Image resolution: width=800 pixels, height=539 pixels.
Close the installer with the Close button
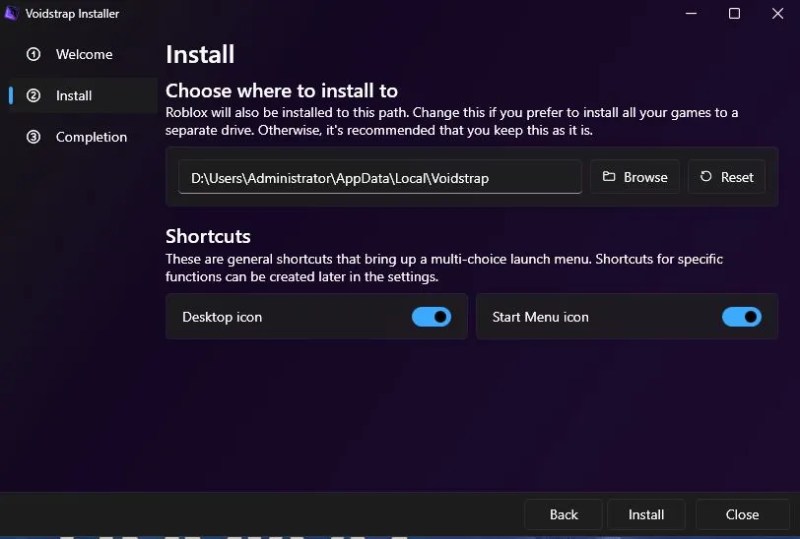tap(742, 514)
